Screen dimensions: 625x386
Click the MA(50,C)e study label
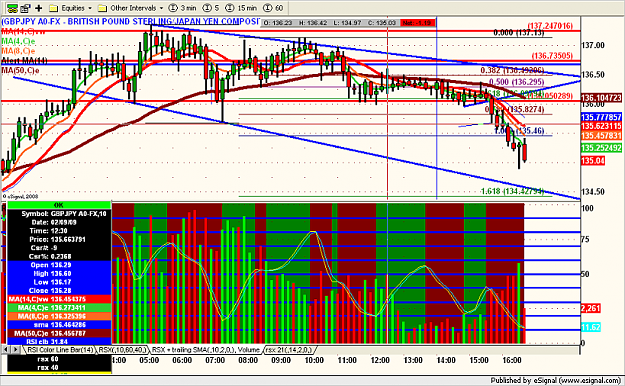click(x=20, y=71)
